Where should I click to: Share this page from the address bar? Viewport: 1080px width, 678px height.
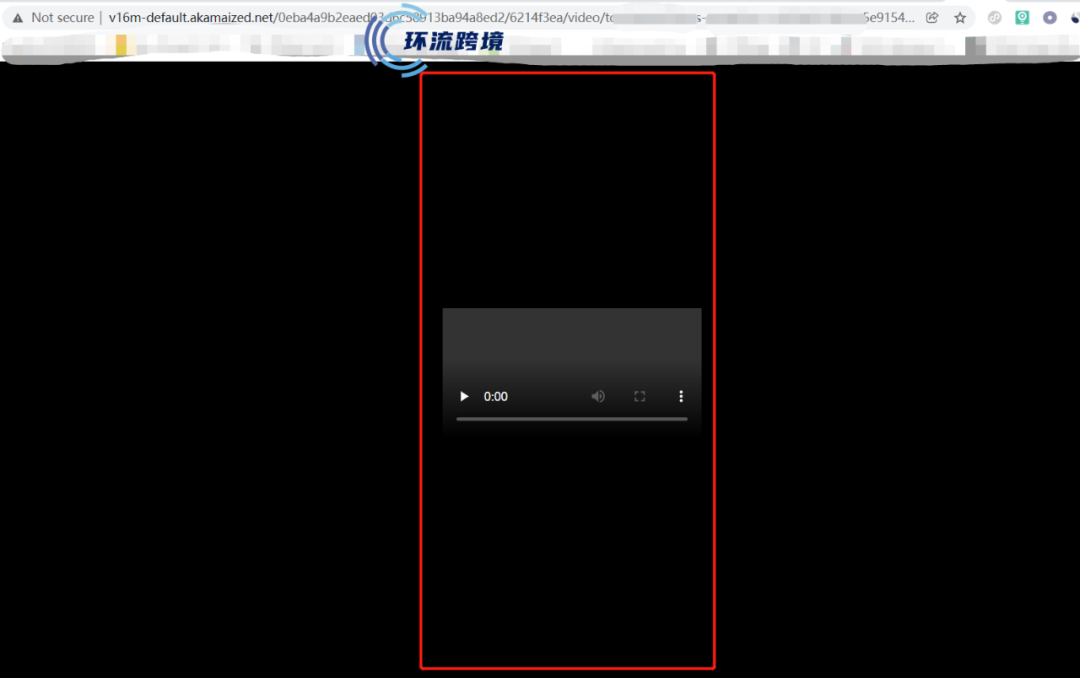click(932, 17)
